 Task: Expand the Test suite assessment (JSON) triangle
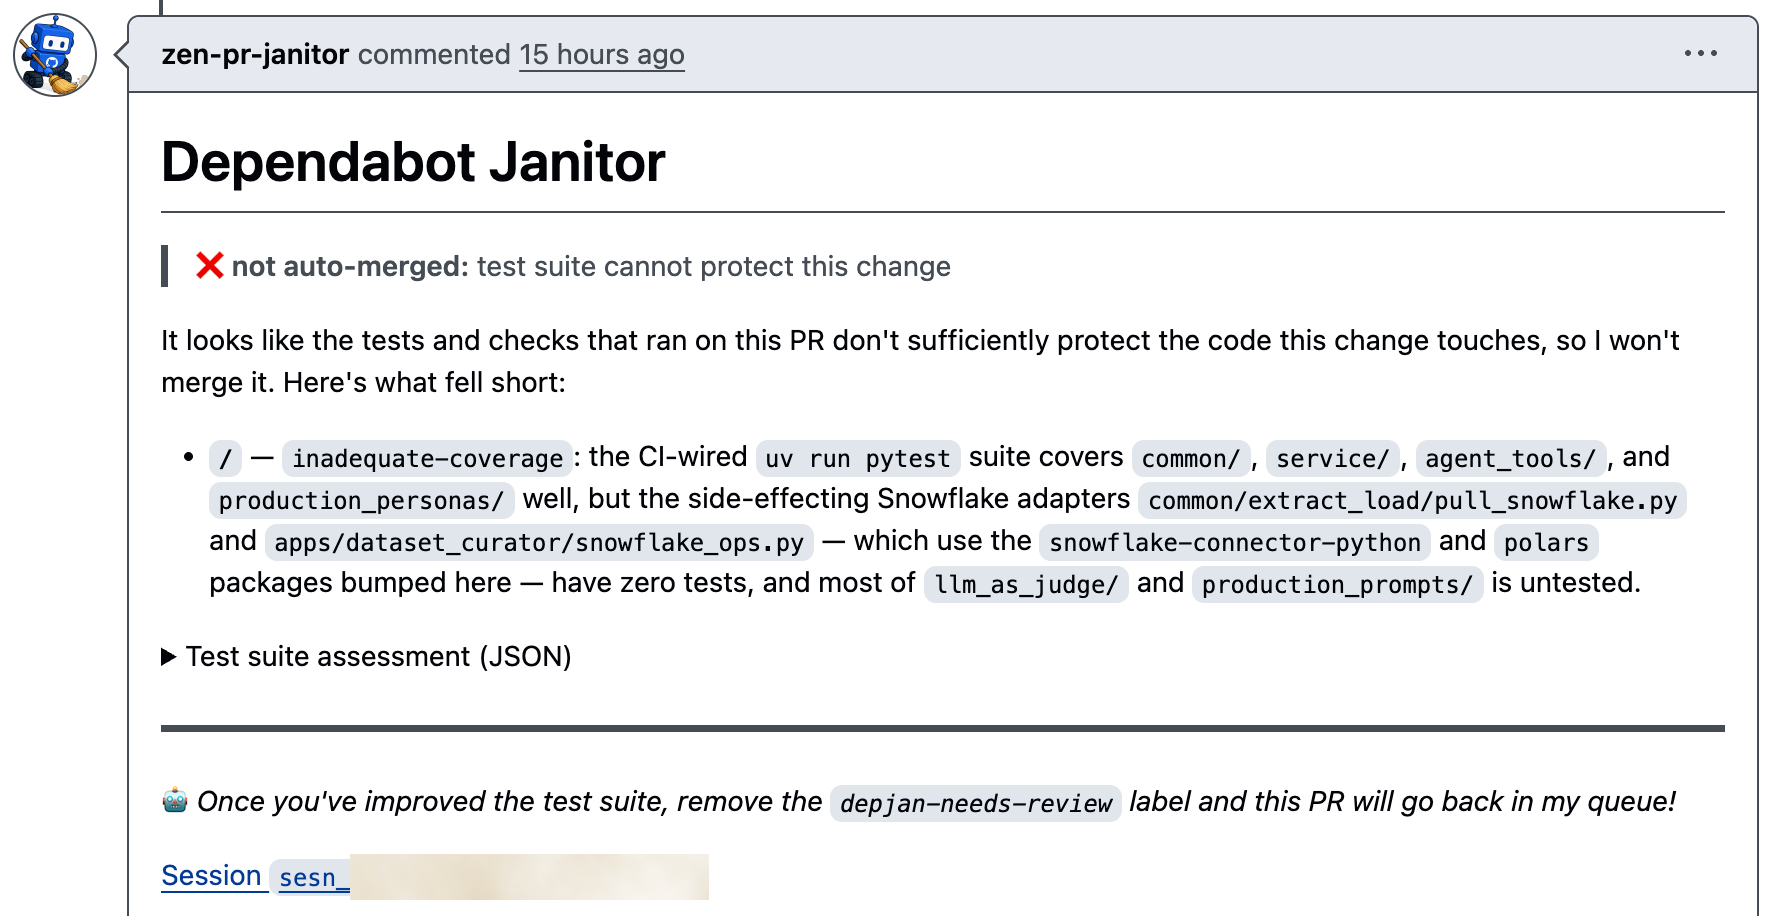[x=169, y=657]
